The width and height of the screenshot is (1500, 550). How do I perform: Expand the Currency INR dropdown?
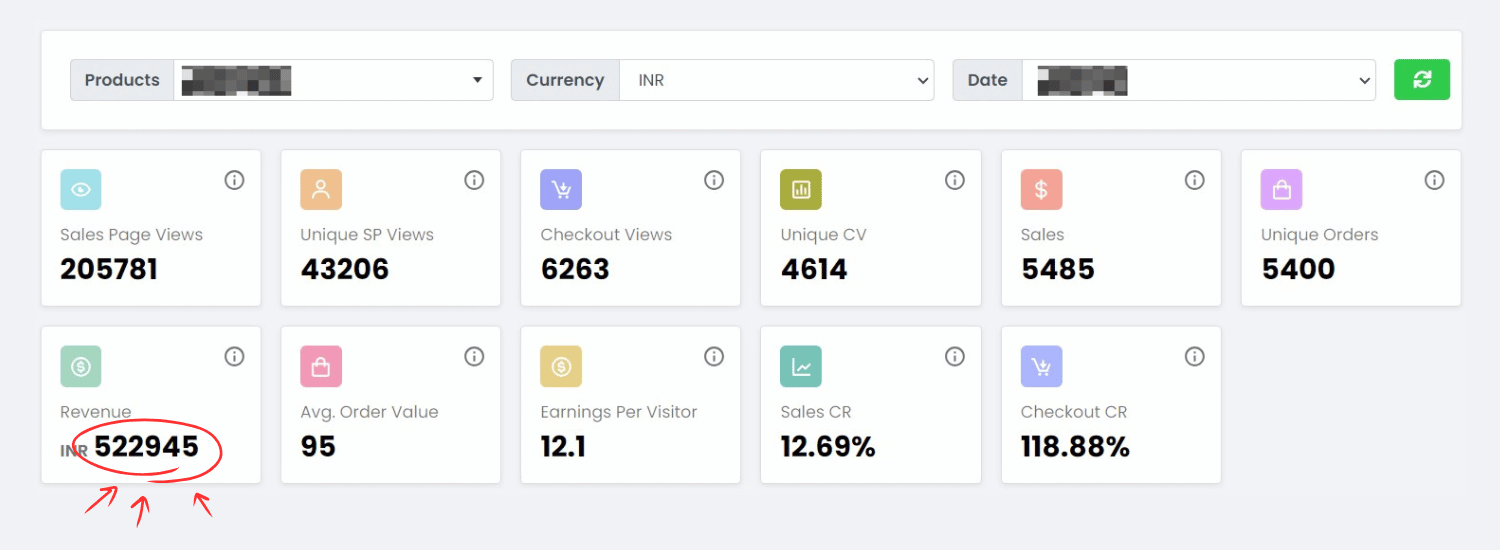(x=776, y=80)
